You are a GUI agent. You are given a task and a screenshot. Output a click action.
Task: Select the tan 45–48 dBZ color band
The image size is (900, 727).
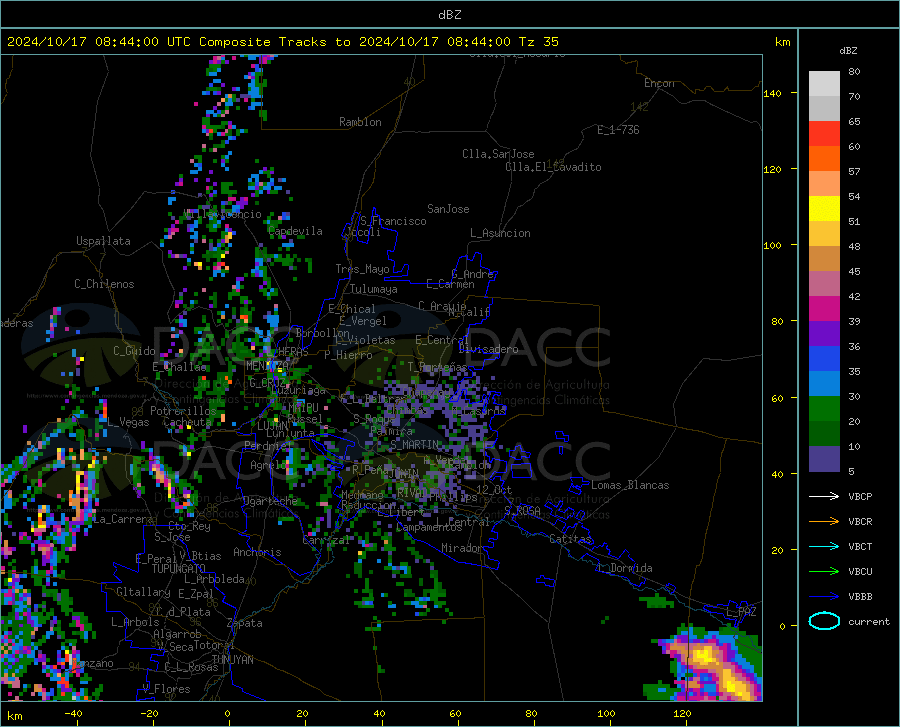(824, 259)
